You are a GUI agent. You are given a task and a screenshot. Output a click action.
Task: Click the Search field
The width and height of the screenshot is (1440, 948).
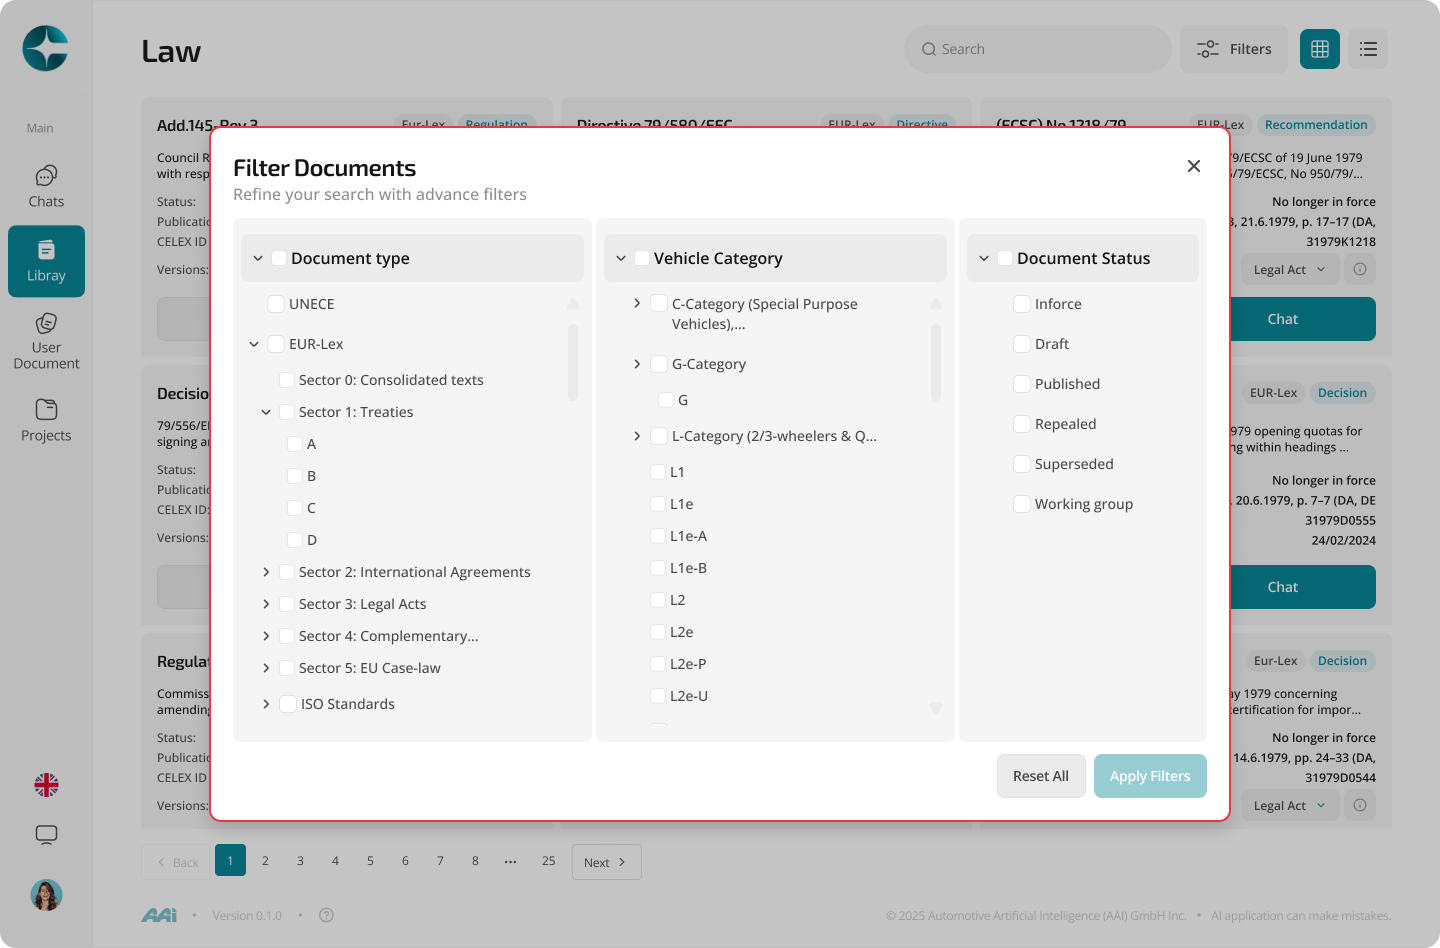point(1038,49)
